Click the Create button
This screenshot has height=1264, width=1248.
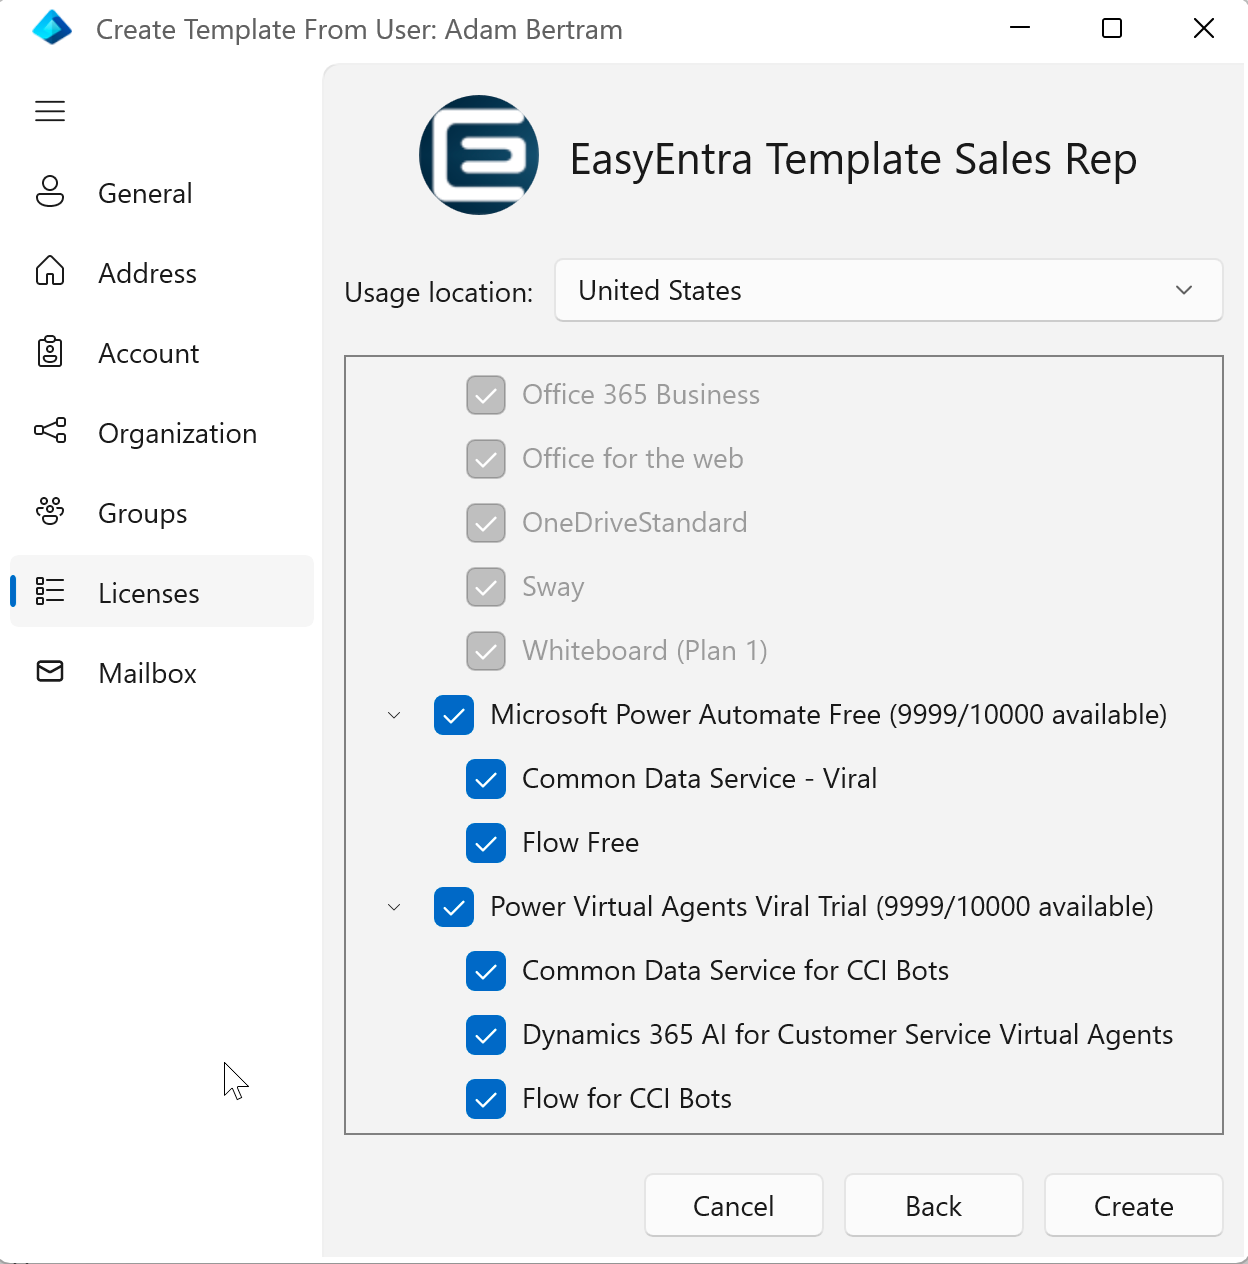click(x=1133, y=1206)
